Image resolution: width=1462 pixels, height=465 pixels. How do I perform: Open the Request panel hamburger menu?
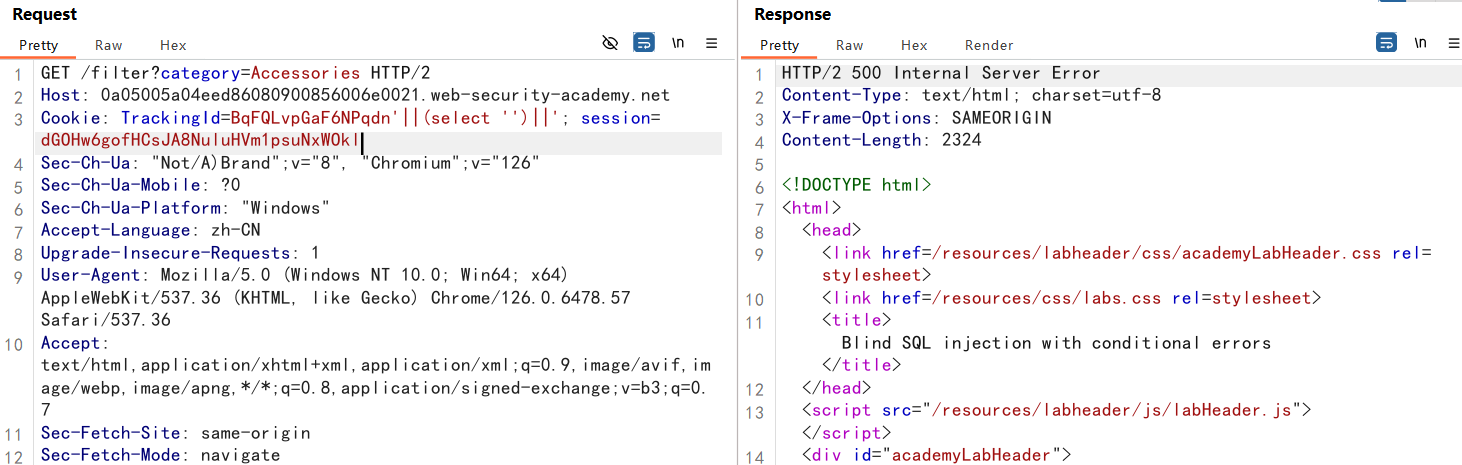click(x=712, y=43)
